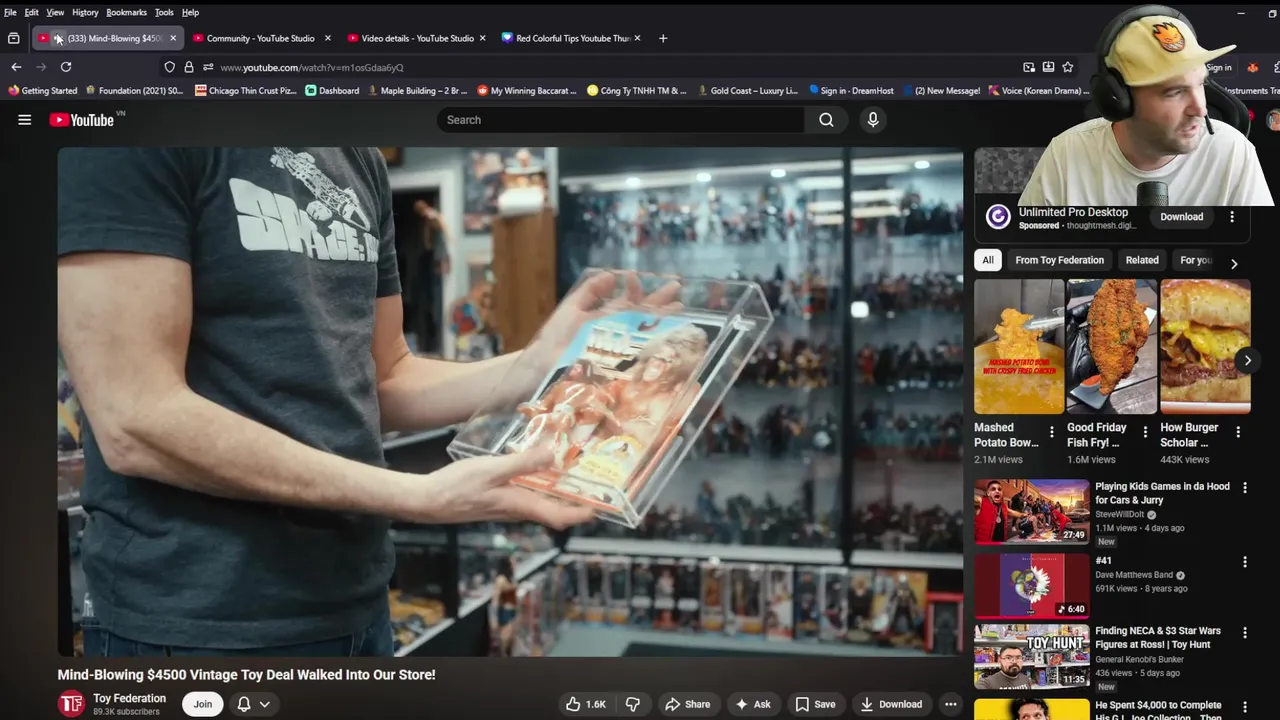The width and height of the screenshot is (1280, 720).
Task: Click the Ask button
Action: [x=752, y=704]
